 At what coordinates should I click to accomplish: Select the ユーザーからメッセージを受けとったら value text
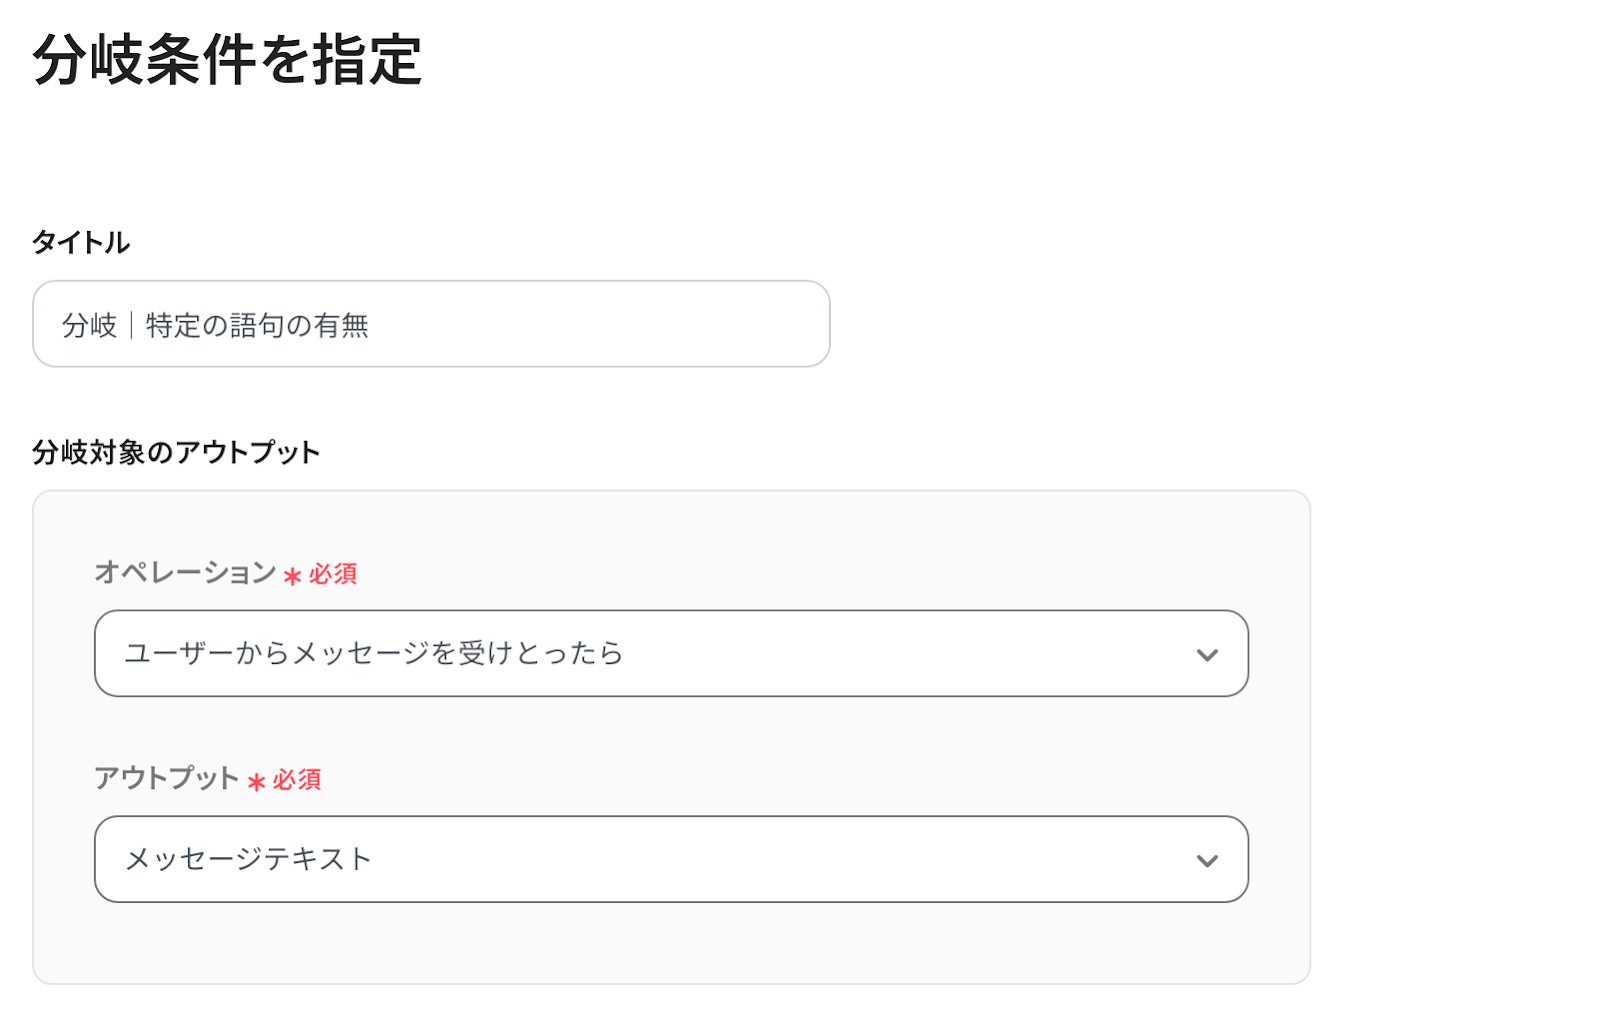[374, 654]
